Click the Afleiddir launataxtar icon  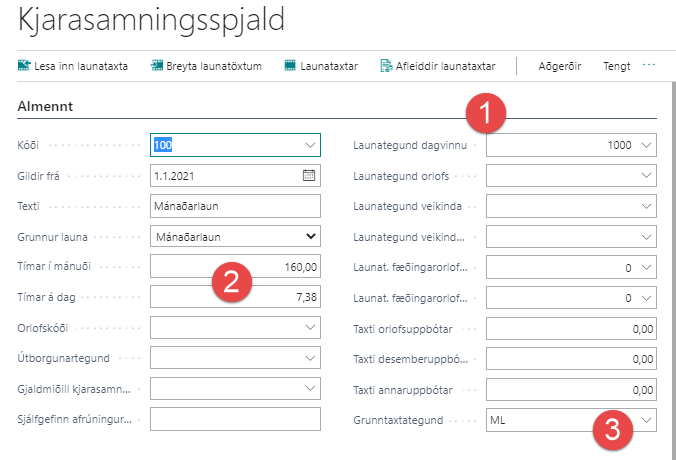click(x=387, y=67)
